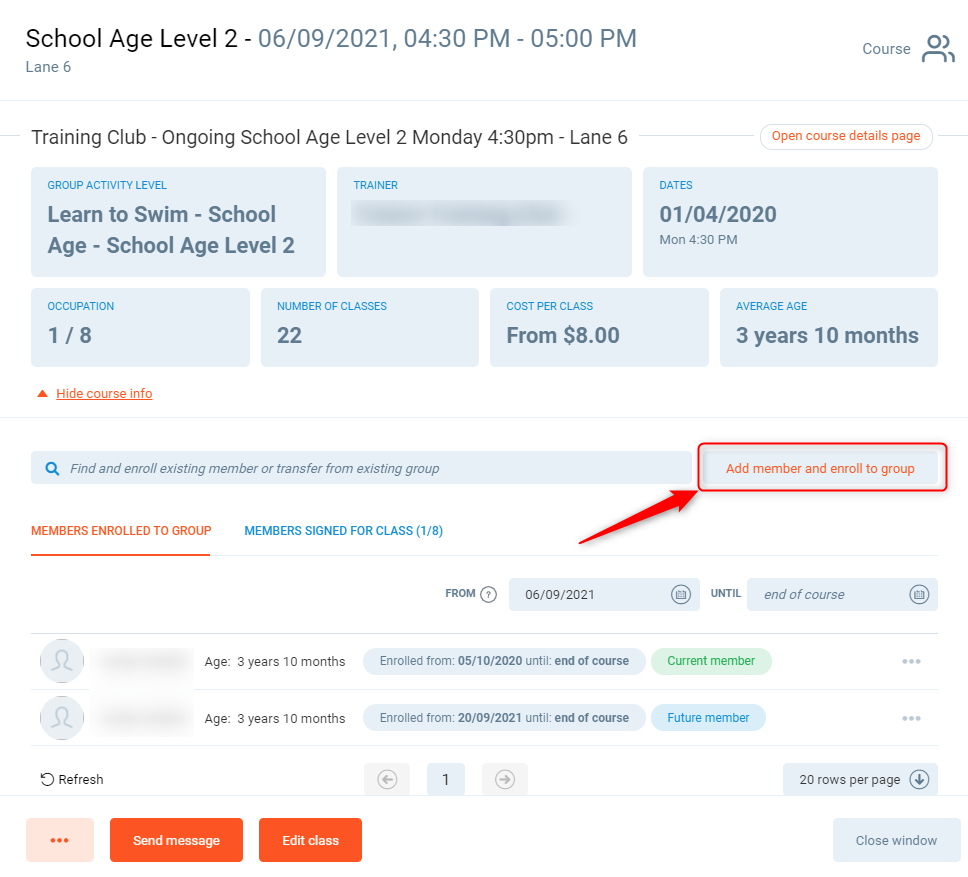Image resolution: width=968 pixels, height=877 pixels.
Task: Click Add member and enroll to group
Action: [x=820, y=468]
